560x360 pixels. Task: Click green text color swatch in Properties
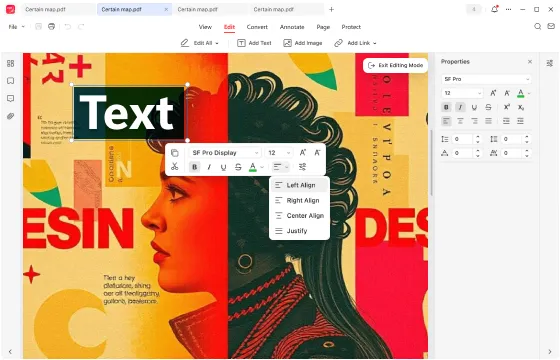[520, 93]
